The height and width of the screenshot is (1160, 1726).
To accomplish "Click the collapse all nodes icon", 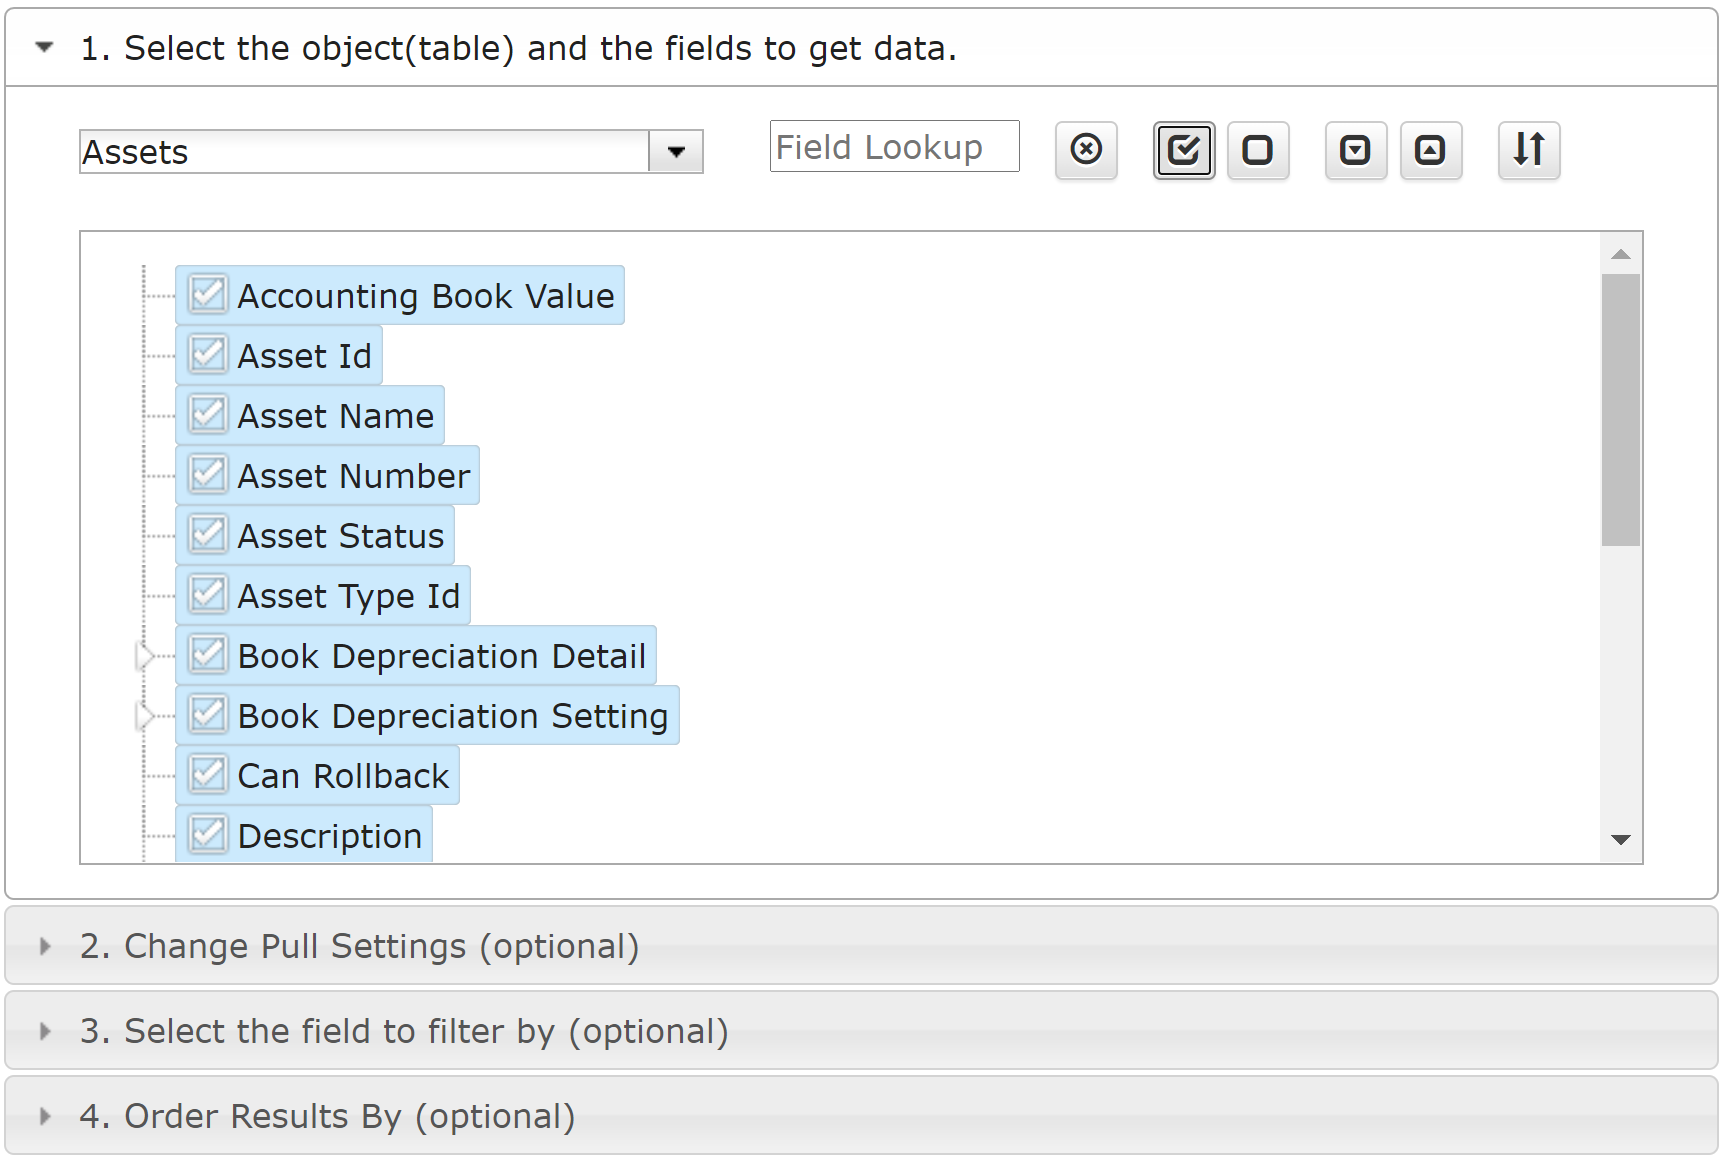I will click(1431, 150).
